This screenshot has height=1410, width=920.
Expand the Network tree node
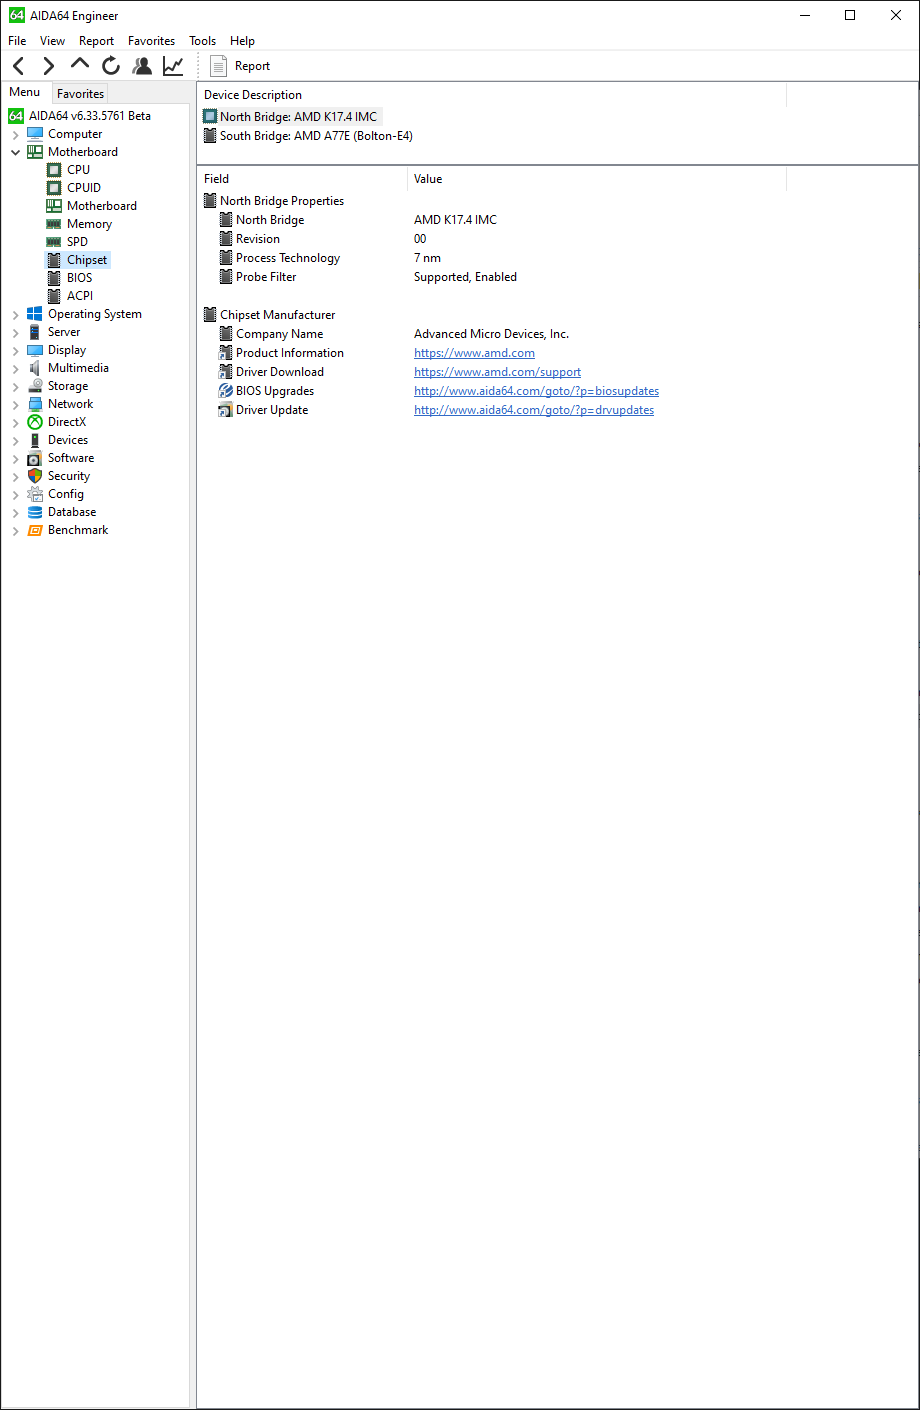pos(15,404)
